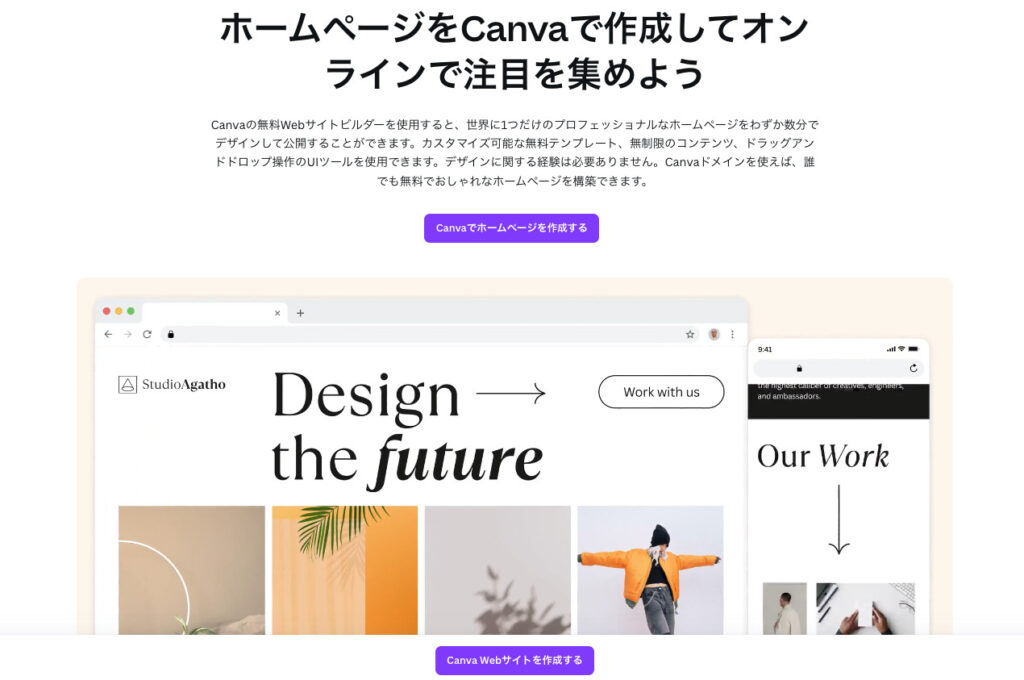Screen dimensions: 1024x680
Task: Click the Studio Agatho logo
Action: [x=172, y=384]
